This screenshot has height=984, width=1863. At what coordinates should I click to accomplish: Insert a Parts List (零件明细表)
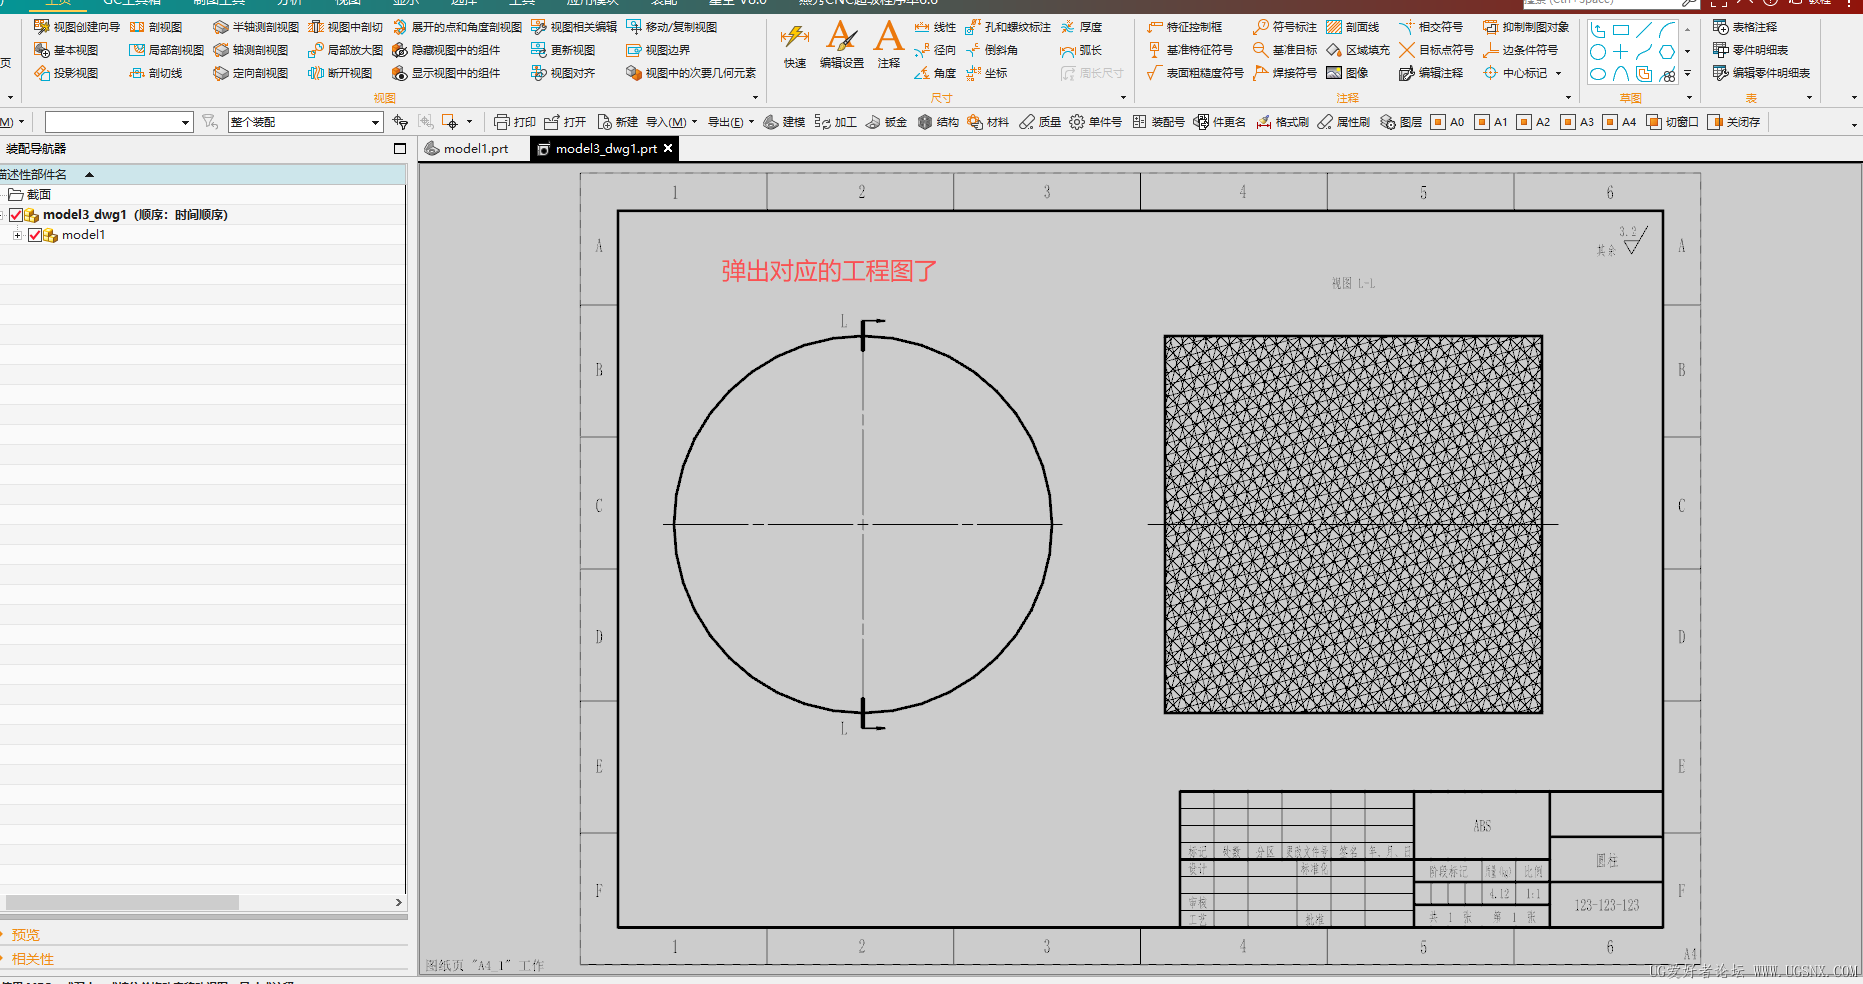coord(1750,50)
